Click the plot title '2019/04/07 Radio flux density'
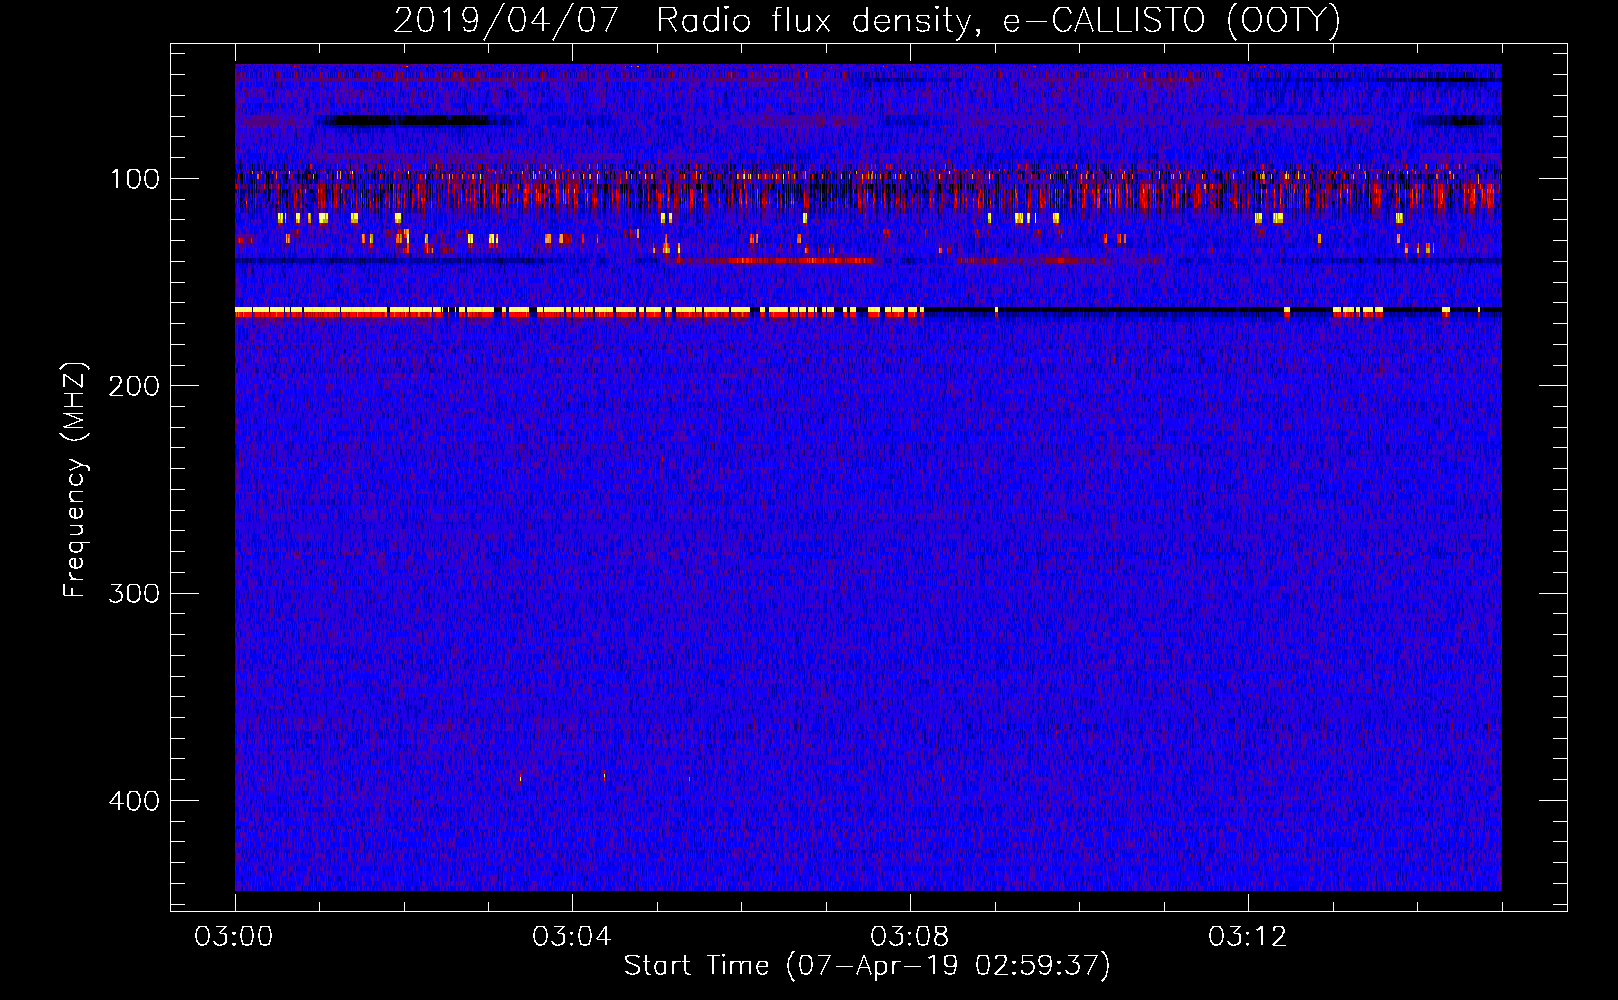Viewport: 1618px width, 1000px height. click(x=684, y=21)
